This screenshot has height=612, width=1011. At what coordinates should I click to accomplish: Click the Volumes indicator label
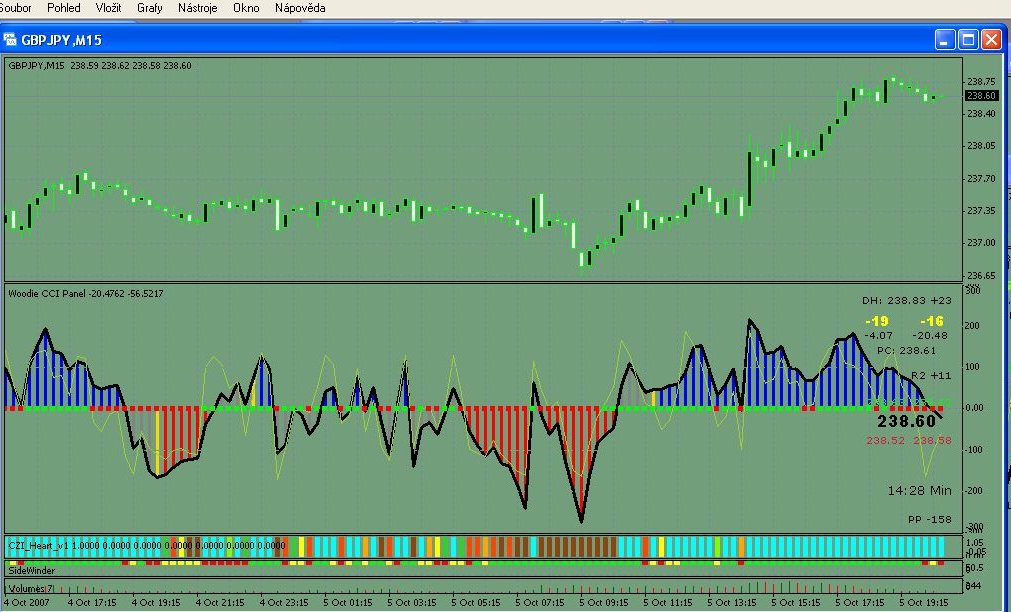tap(30, 588)
